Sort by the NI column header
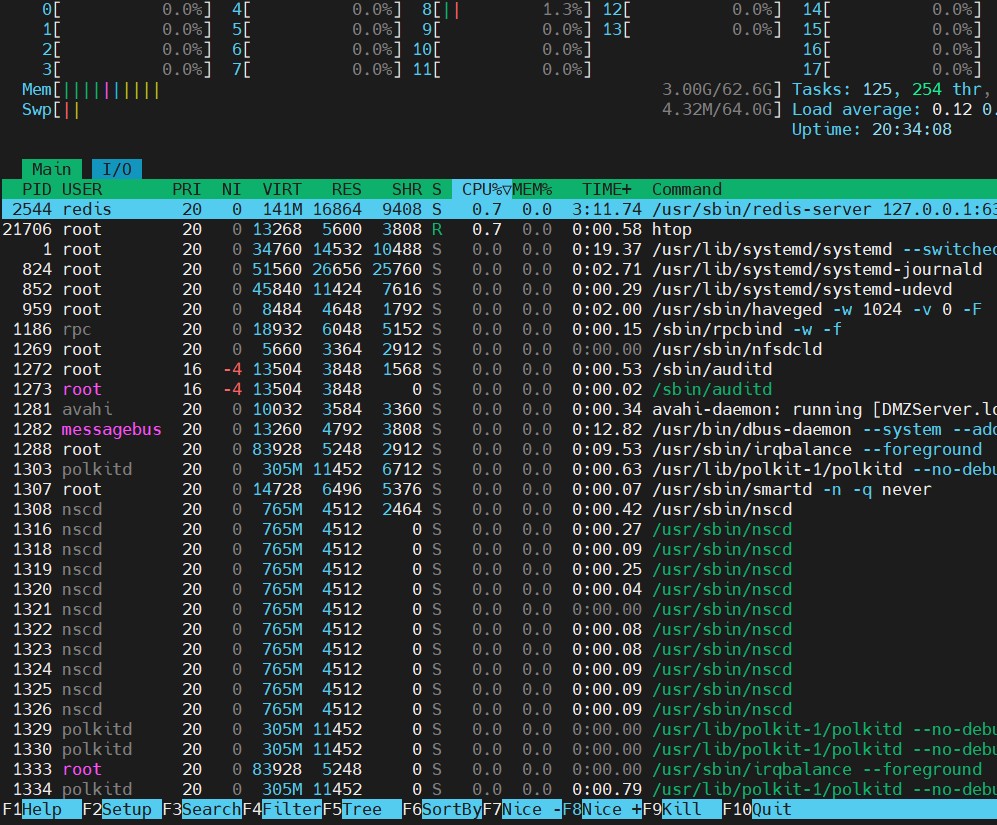Screen dimensions: 997x825 [x=231, y=189]
